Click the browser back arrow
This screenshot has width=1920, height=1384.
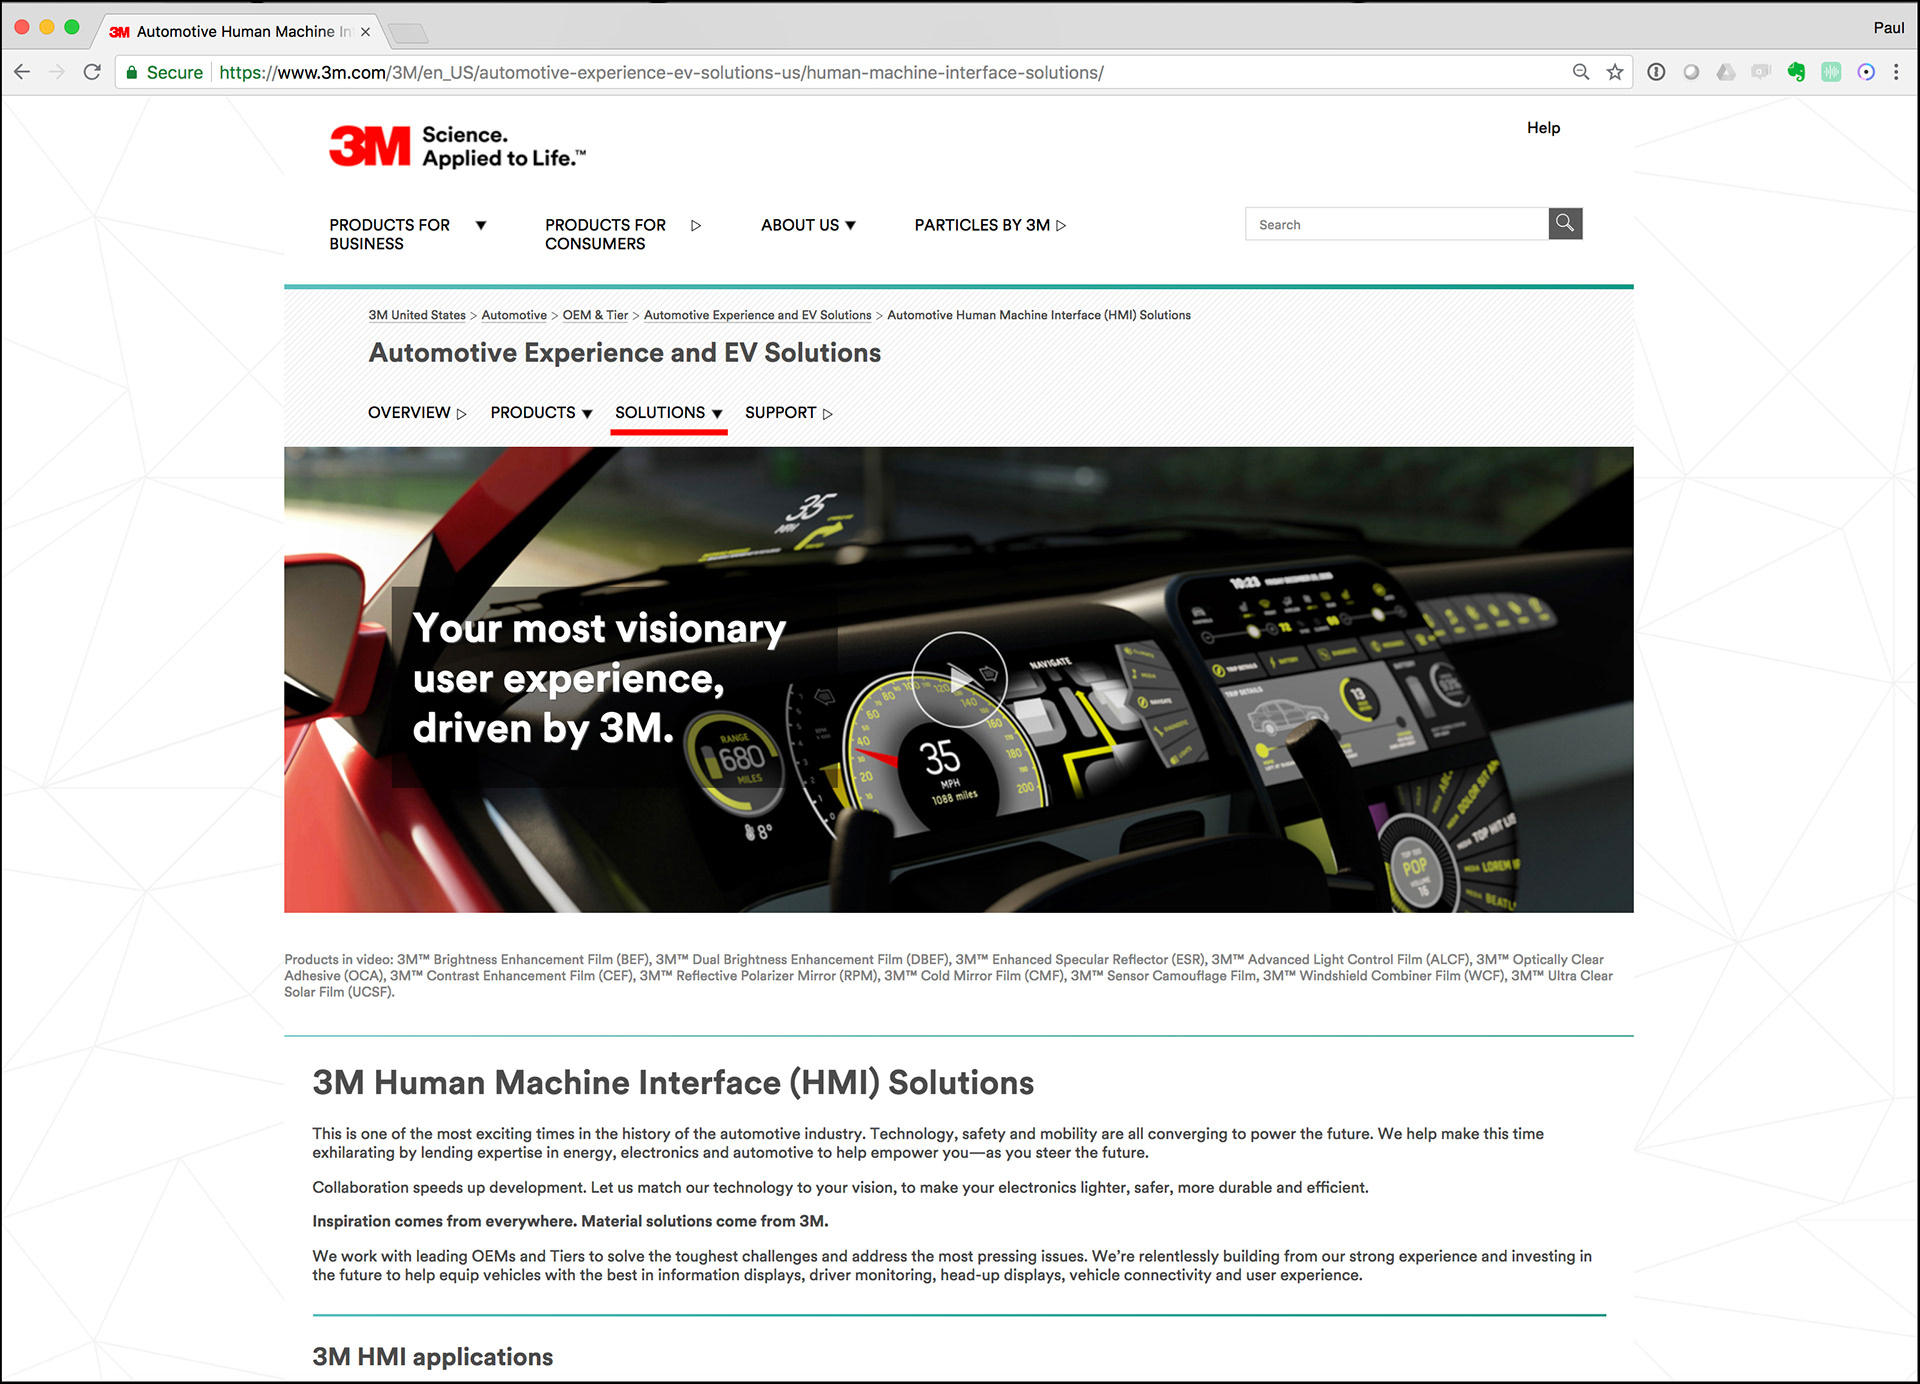[x=22, y=72]
